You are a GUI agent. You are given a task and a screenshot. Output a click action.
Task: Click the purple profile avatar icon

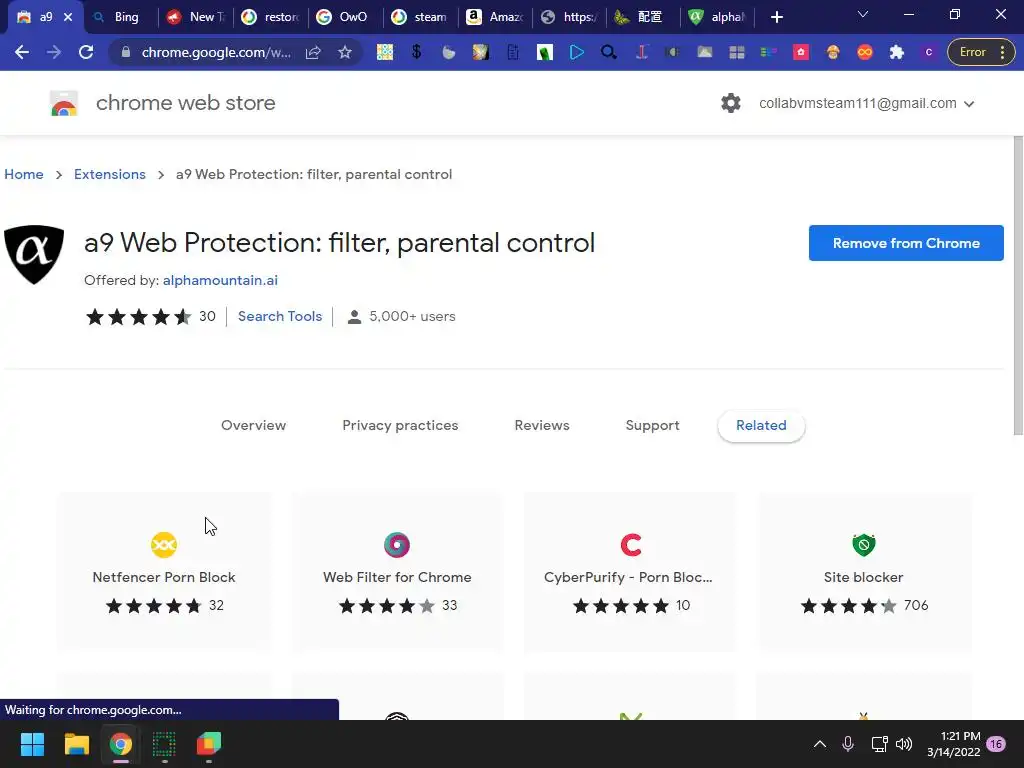point(929,52)
